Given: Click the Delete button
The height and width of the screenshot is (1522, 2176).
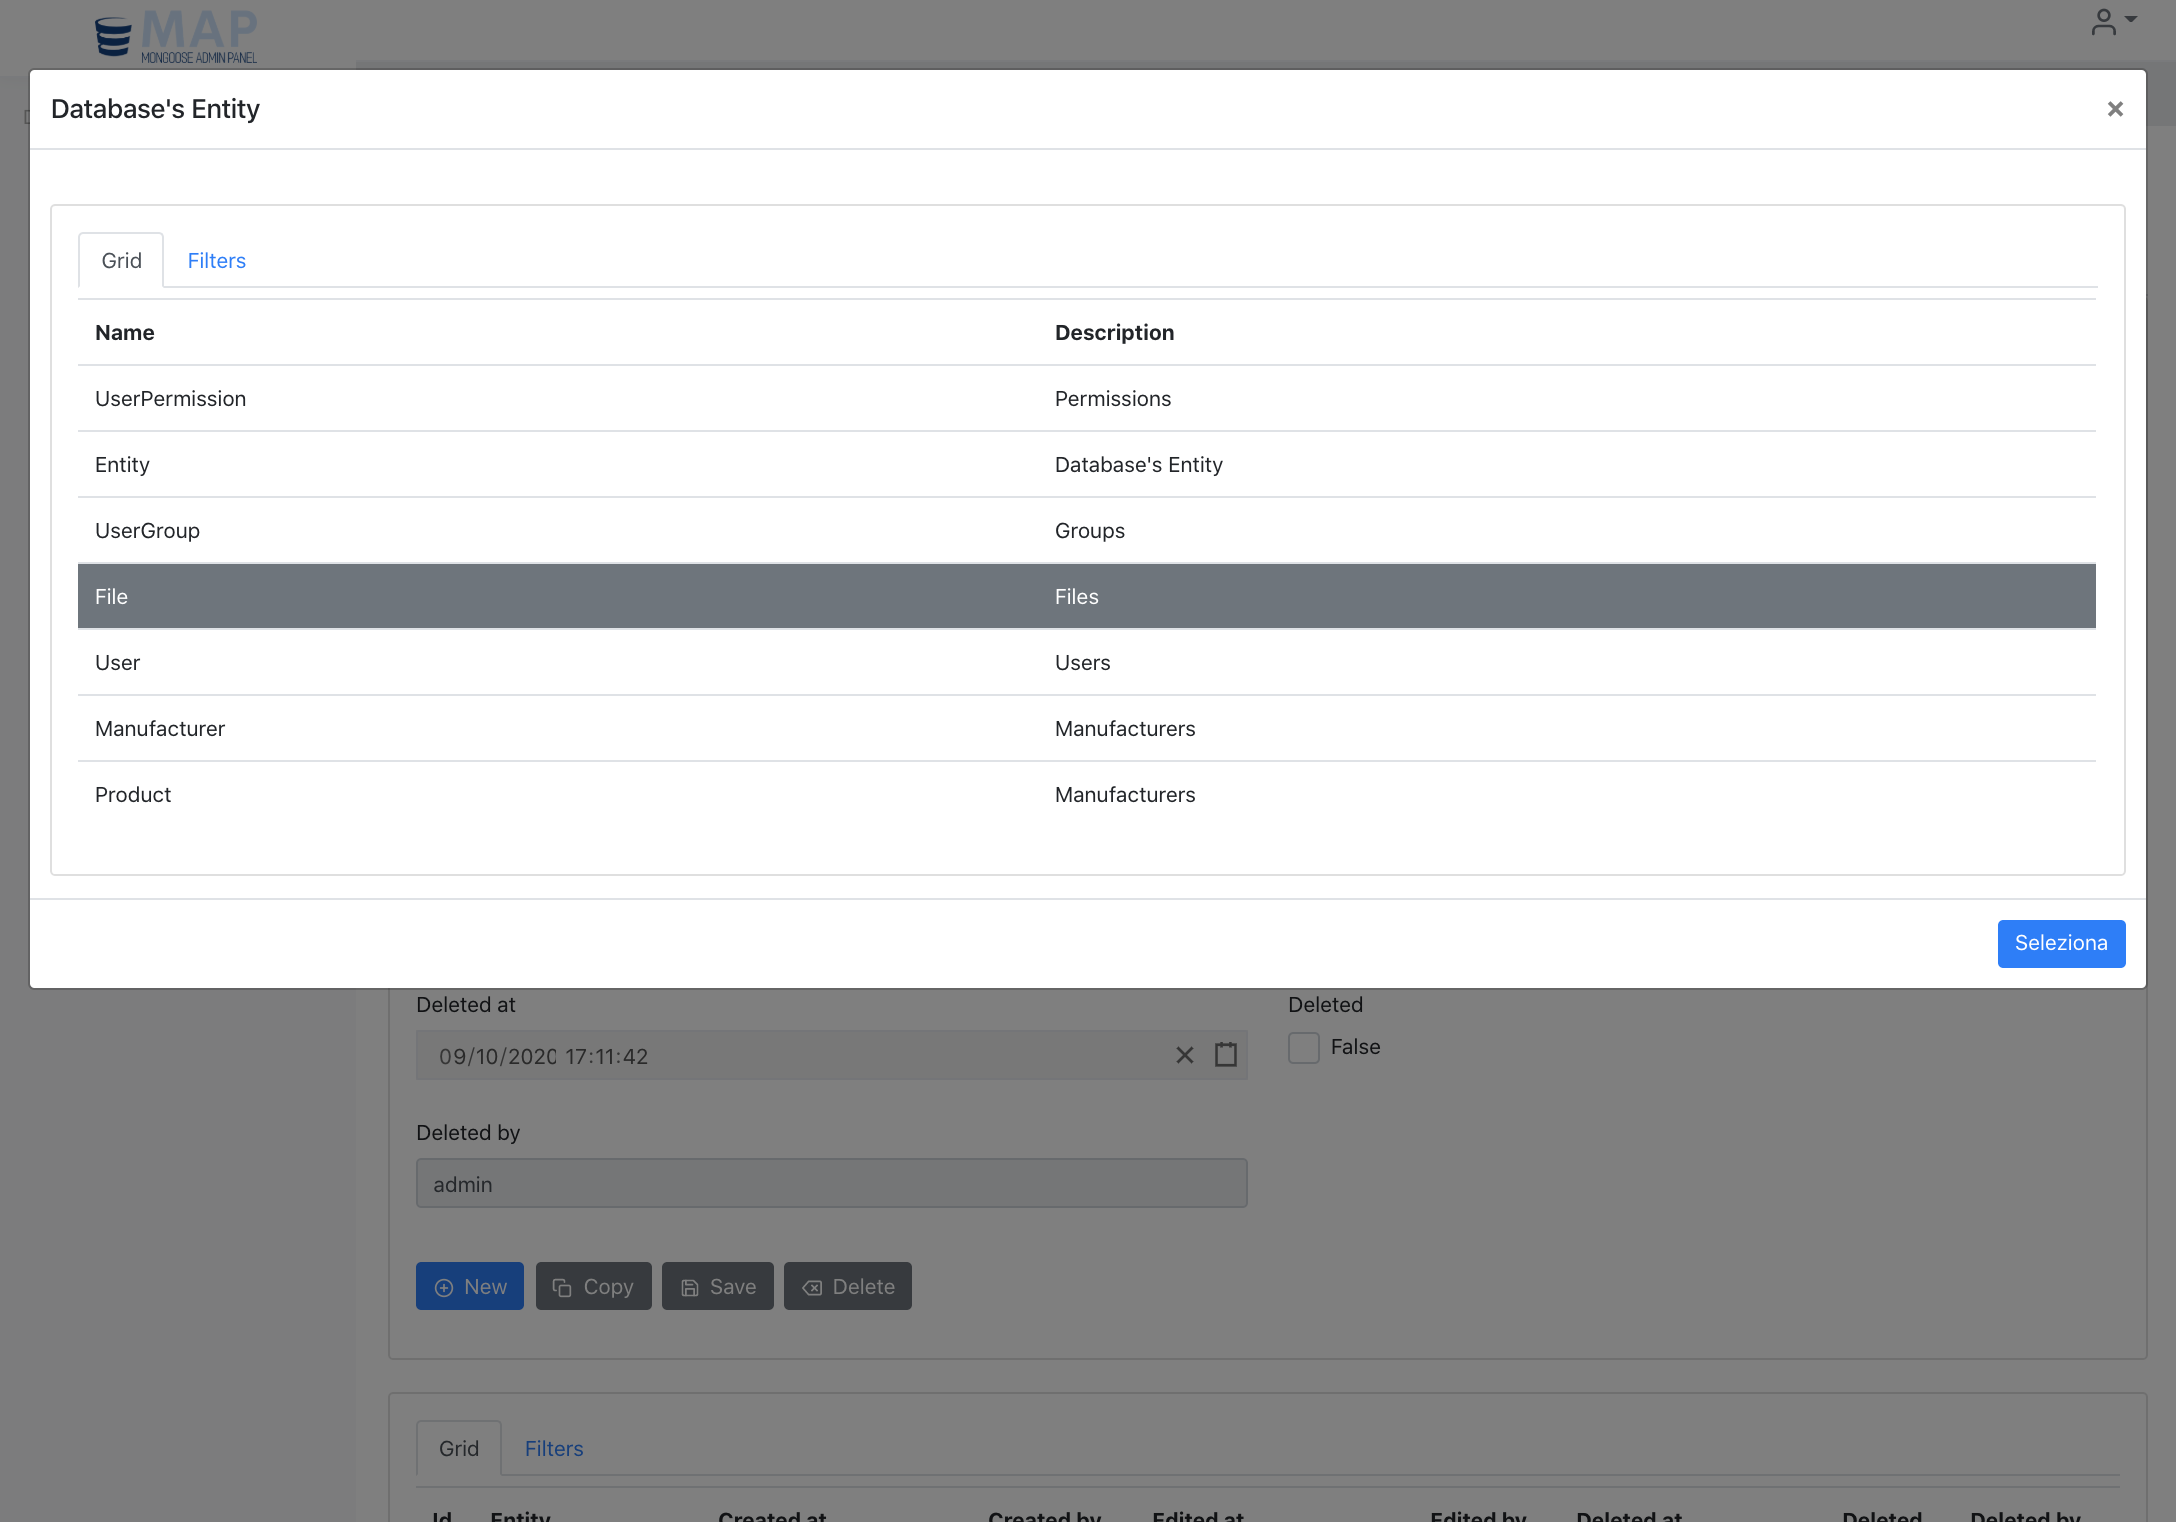Looking at the screenshot, I should (848, 1287).
